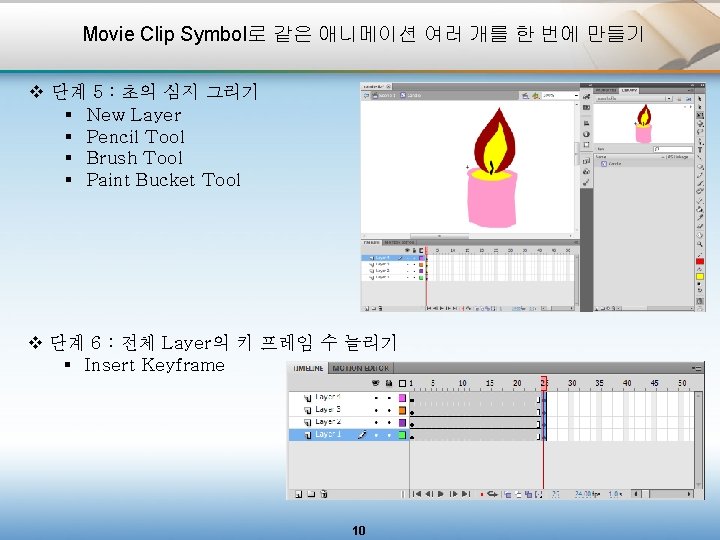Select the Pencil tool in tools panel
This screenshot has height=540, width=720.
click(700, 175)
